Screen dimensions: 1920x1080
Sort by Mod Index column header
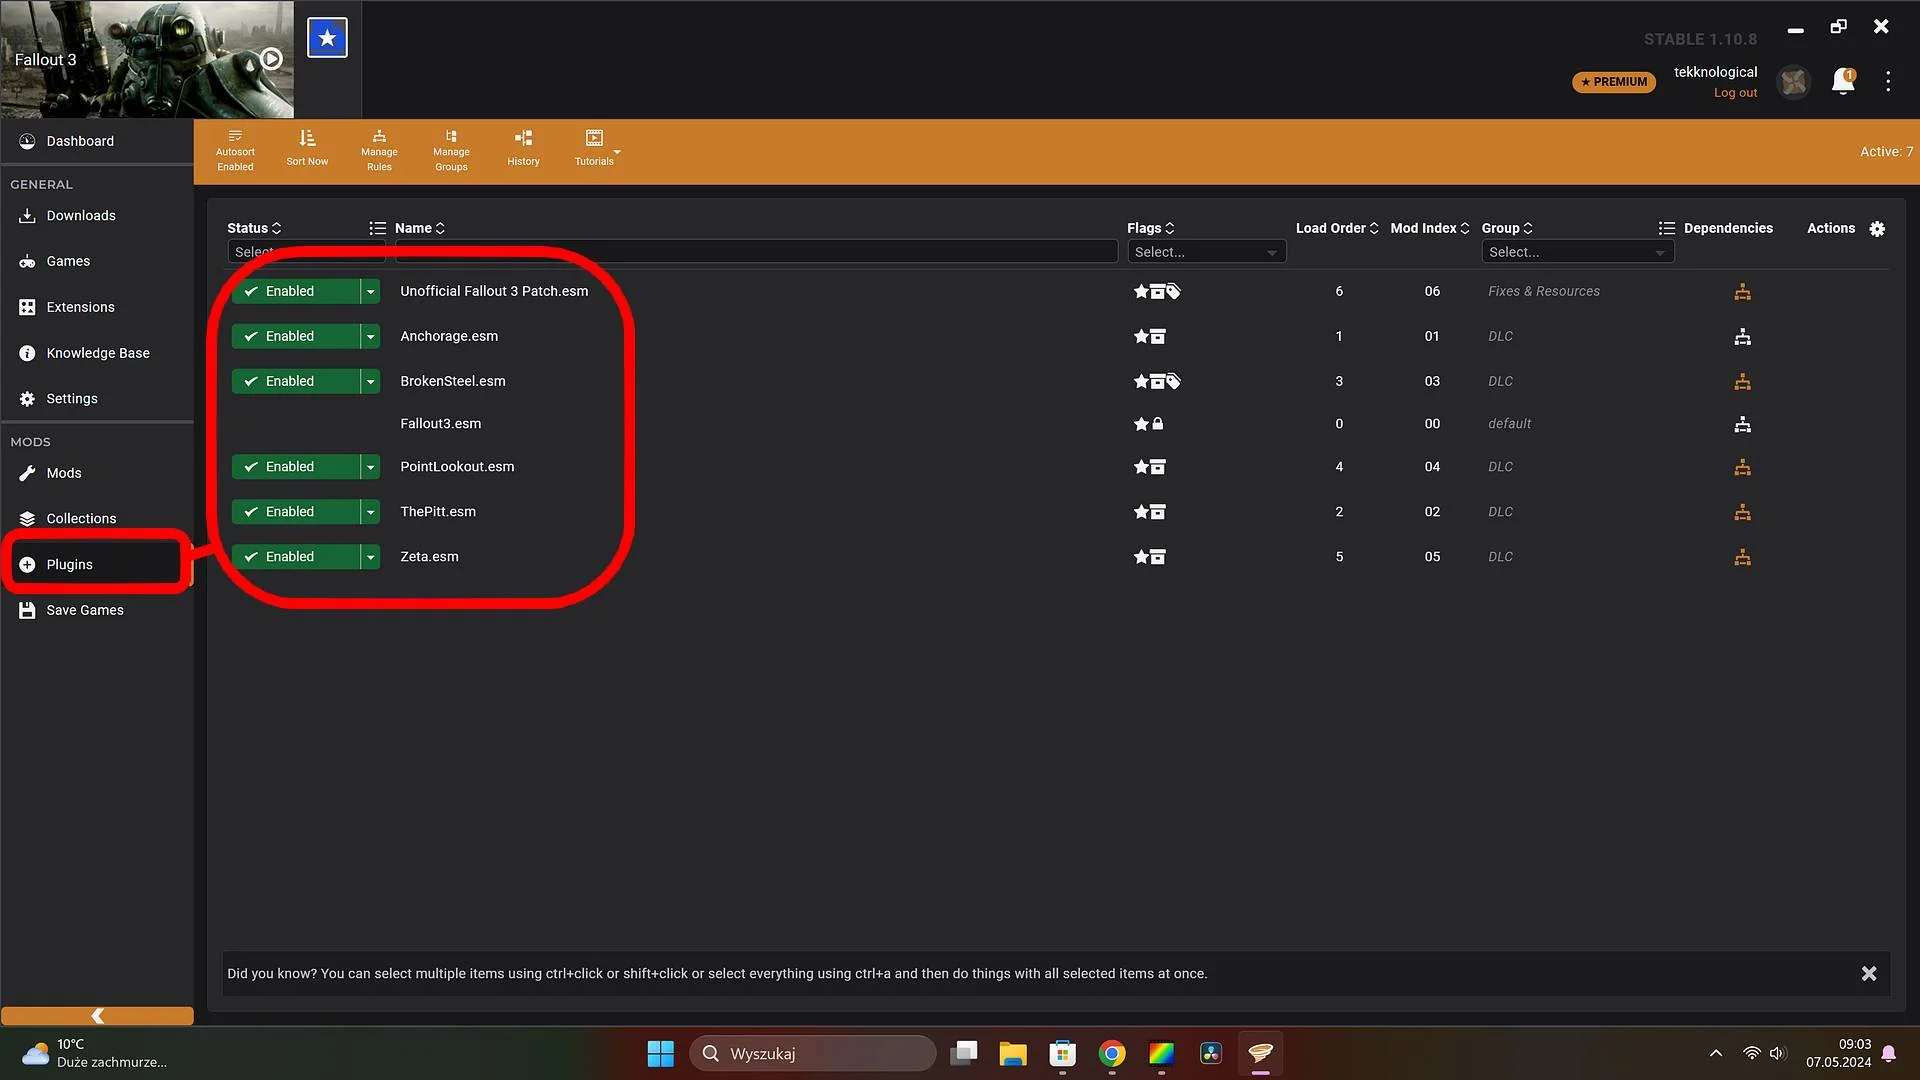[1429, 228]
